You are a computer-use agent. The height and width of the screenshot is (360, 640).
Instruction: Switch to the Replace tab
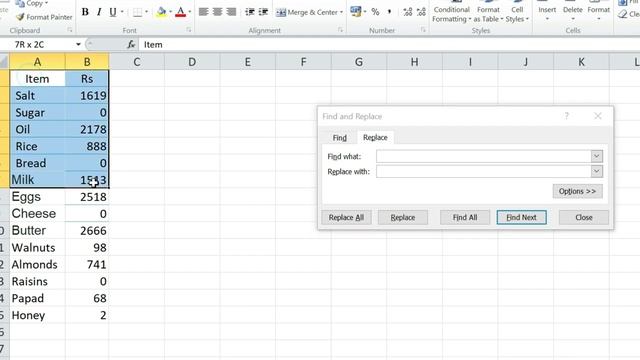pos(375,138)
